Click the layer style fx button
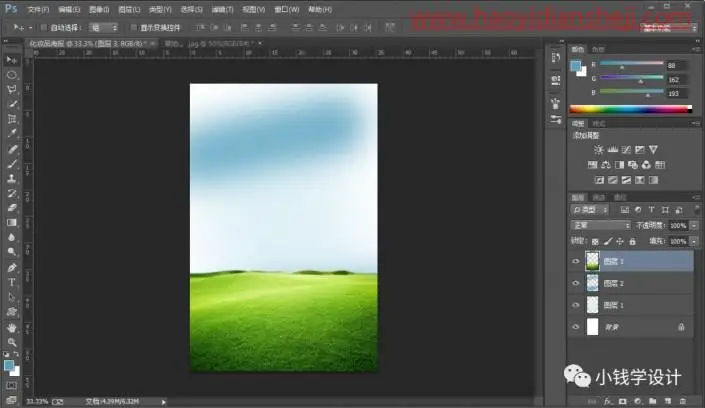This screenshot has height=408, width=705. 608,401
